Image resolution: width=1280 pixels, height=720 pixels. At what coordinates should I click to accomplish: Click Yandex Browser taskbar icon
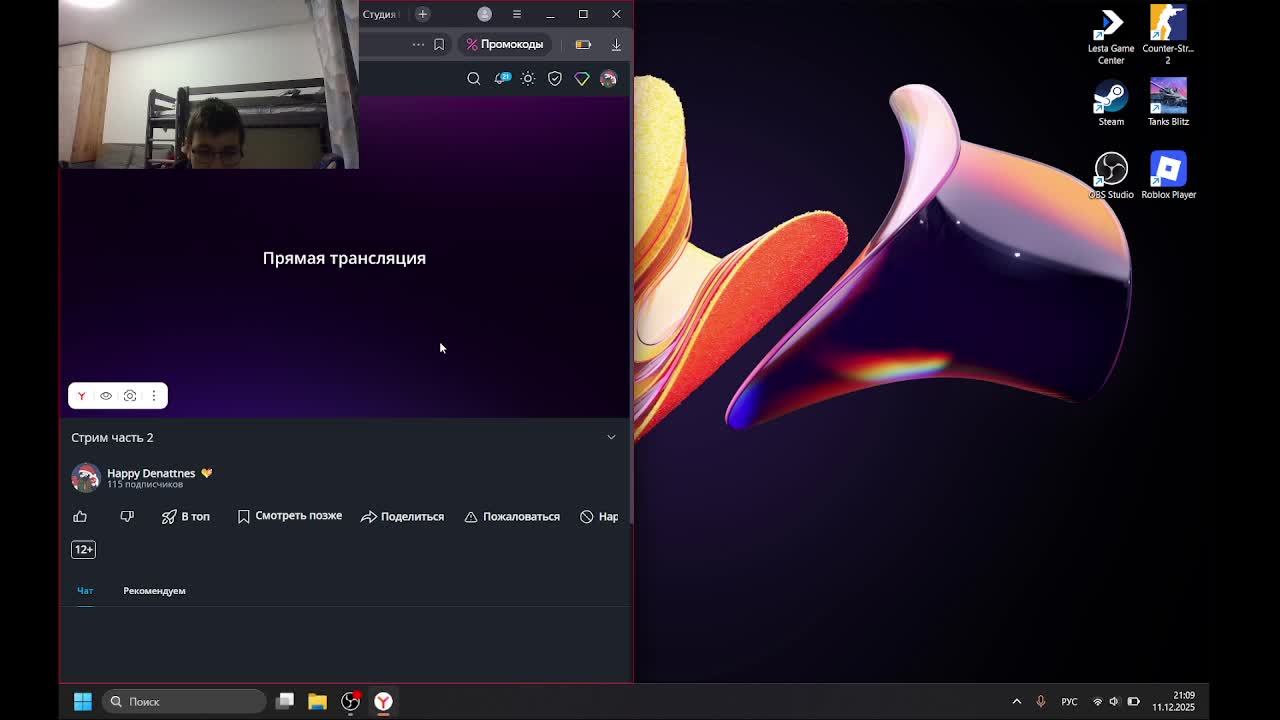click(x=383, y=701)
